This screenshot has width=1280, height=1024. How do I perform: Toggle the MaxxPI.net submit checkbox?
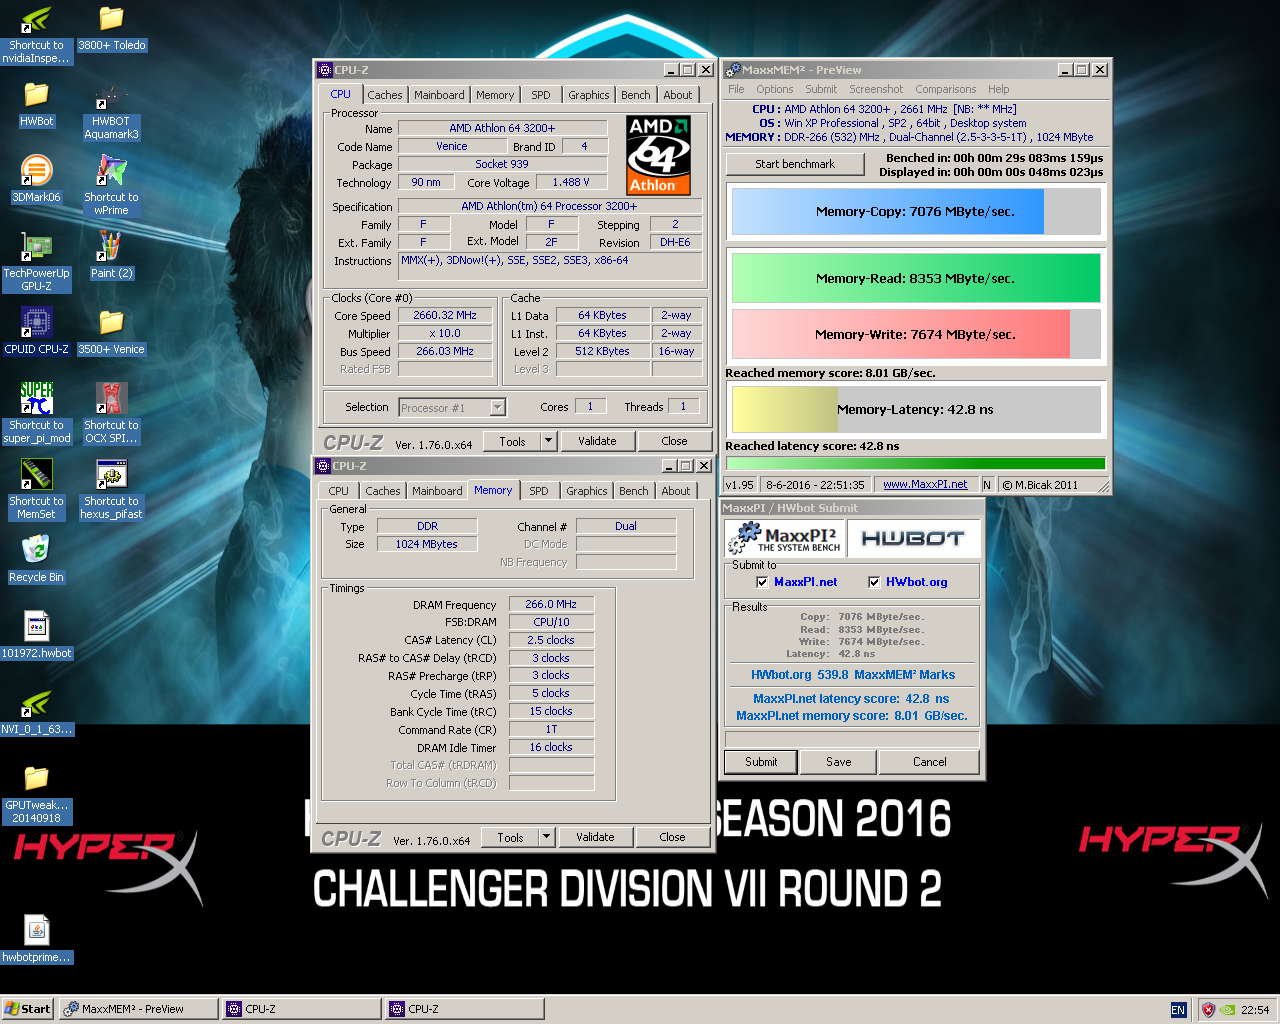click(x=762, y=582)
